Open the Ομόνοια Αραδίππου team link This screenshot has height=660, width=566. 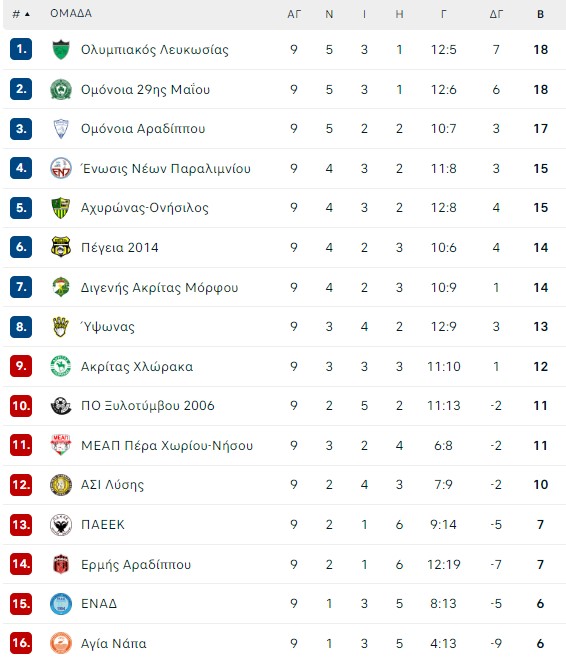[x=143, y=128]
